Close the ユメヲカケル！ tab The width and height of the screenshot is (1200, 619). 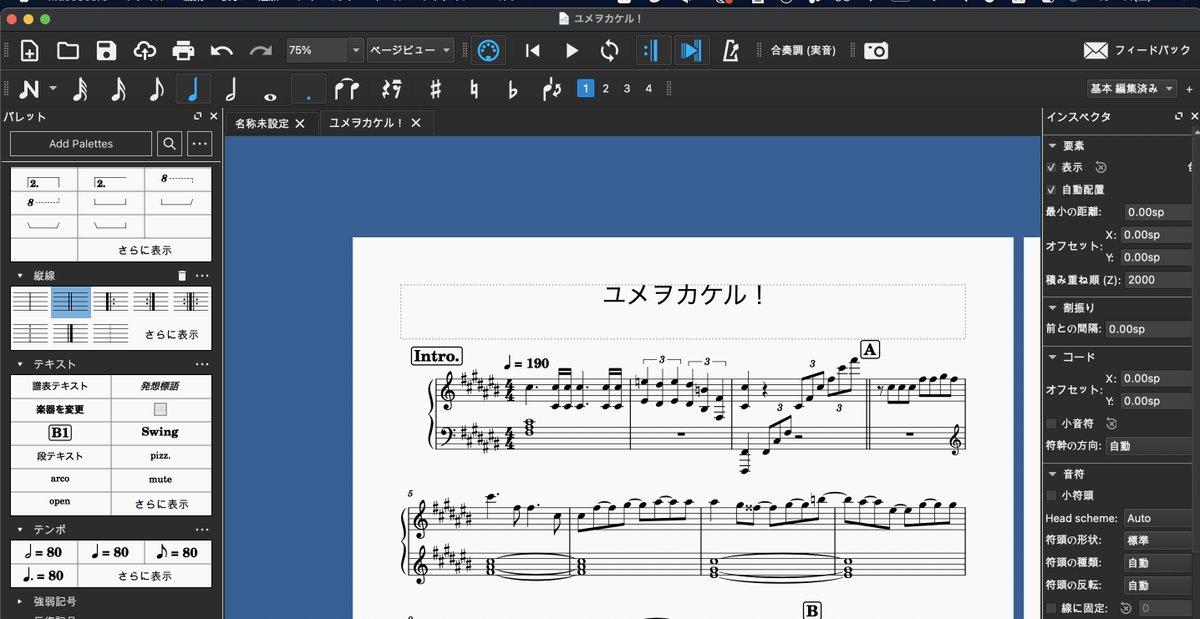point(416,124)
